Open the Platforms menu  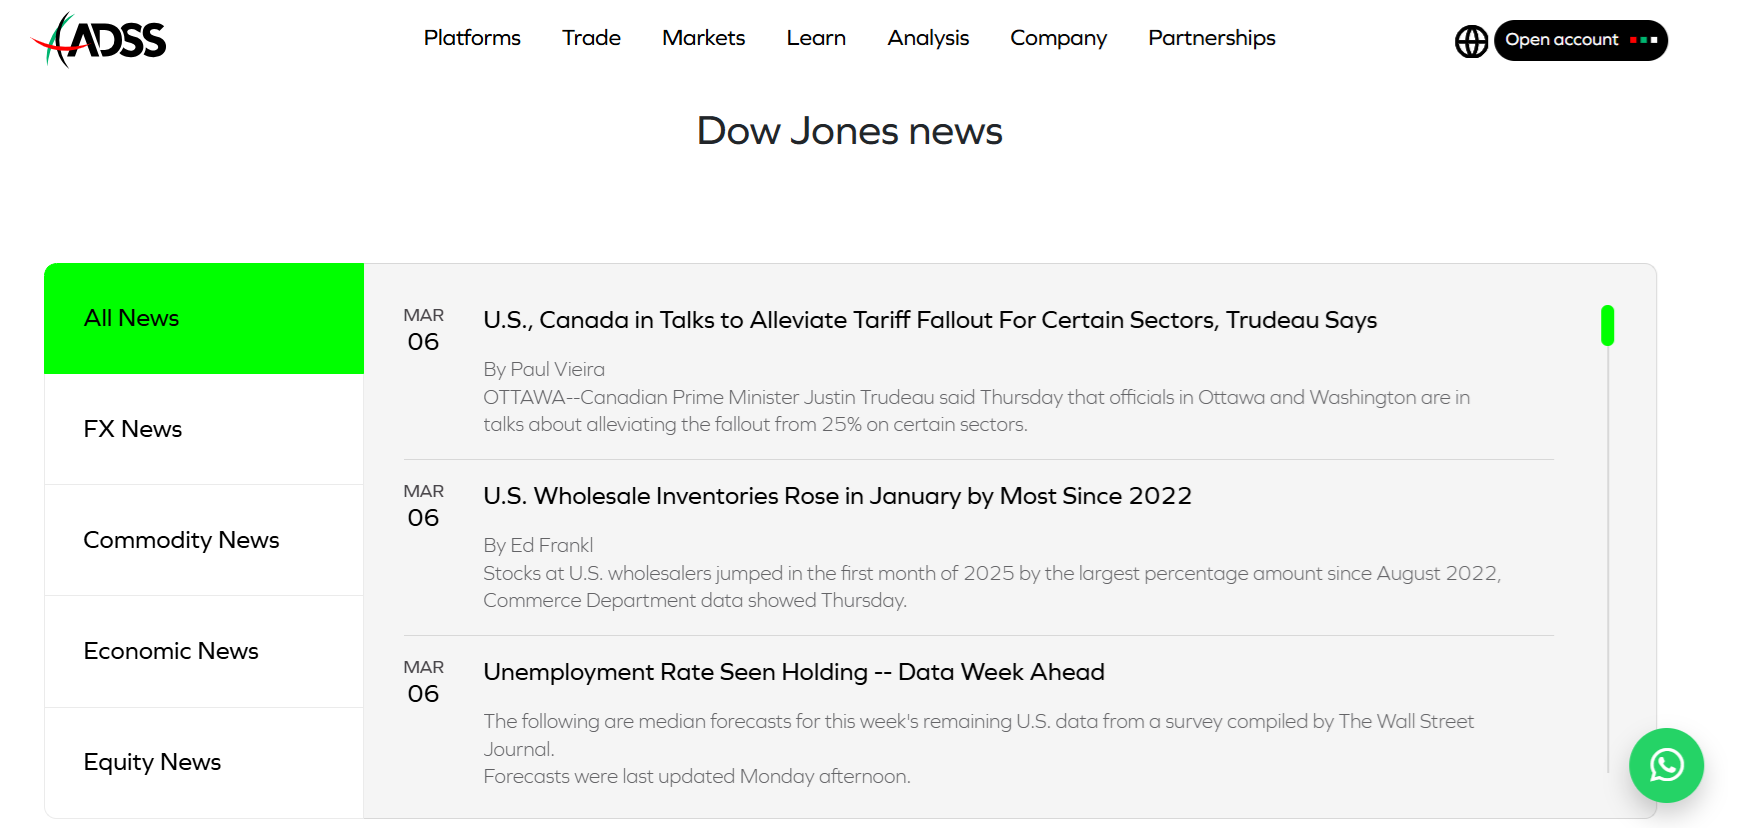pyautogui.click(x=472, y=38)
